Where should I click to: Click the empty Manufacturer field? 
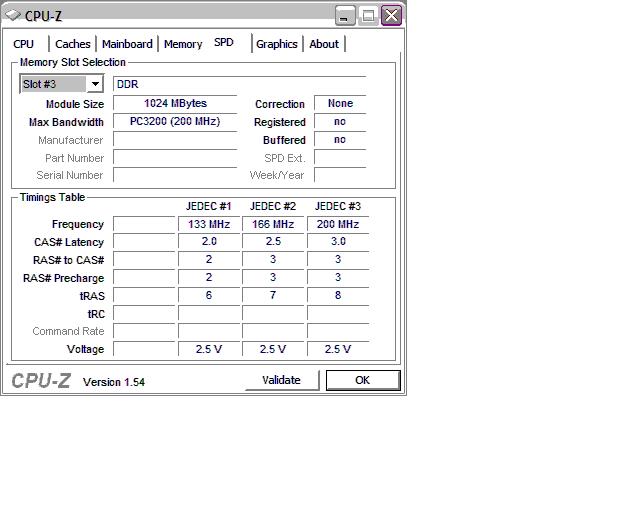coord(175,140)
